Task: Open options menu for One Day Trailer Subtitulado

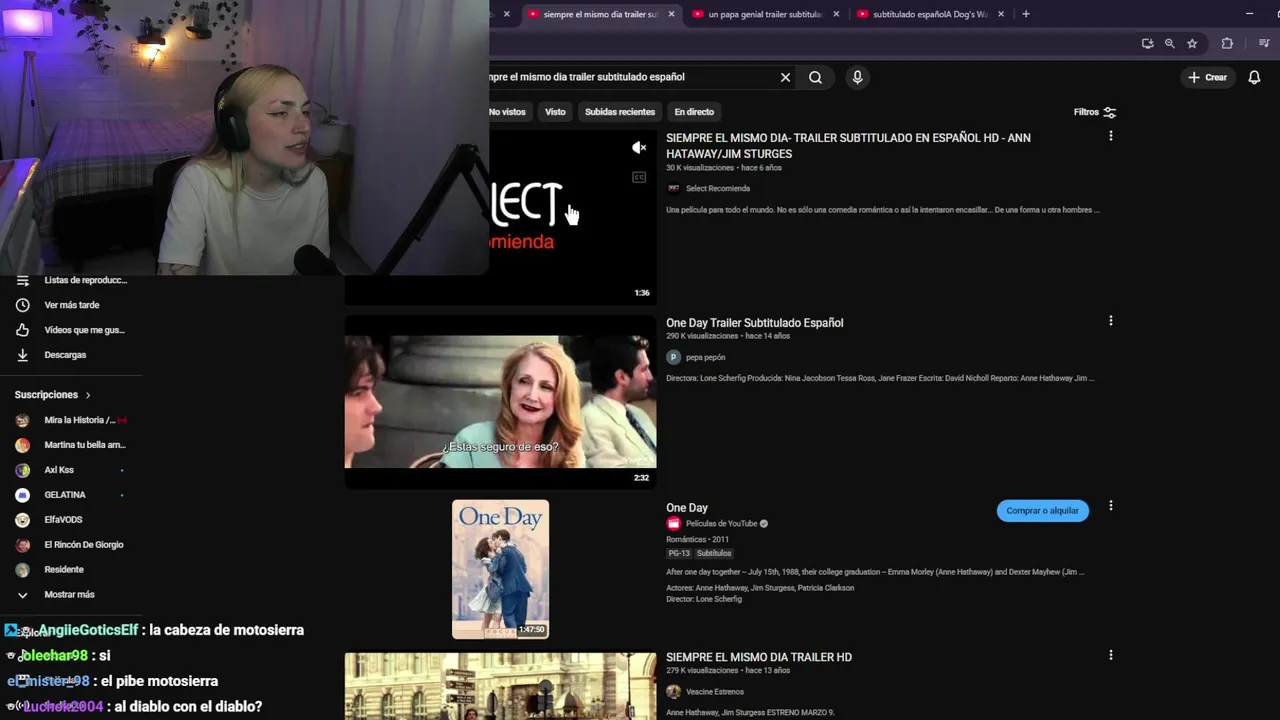Action: (x=1110, y=321)
